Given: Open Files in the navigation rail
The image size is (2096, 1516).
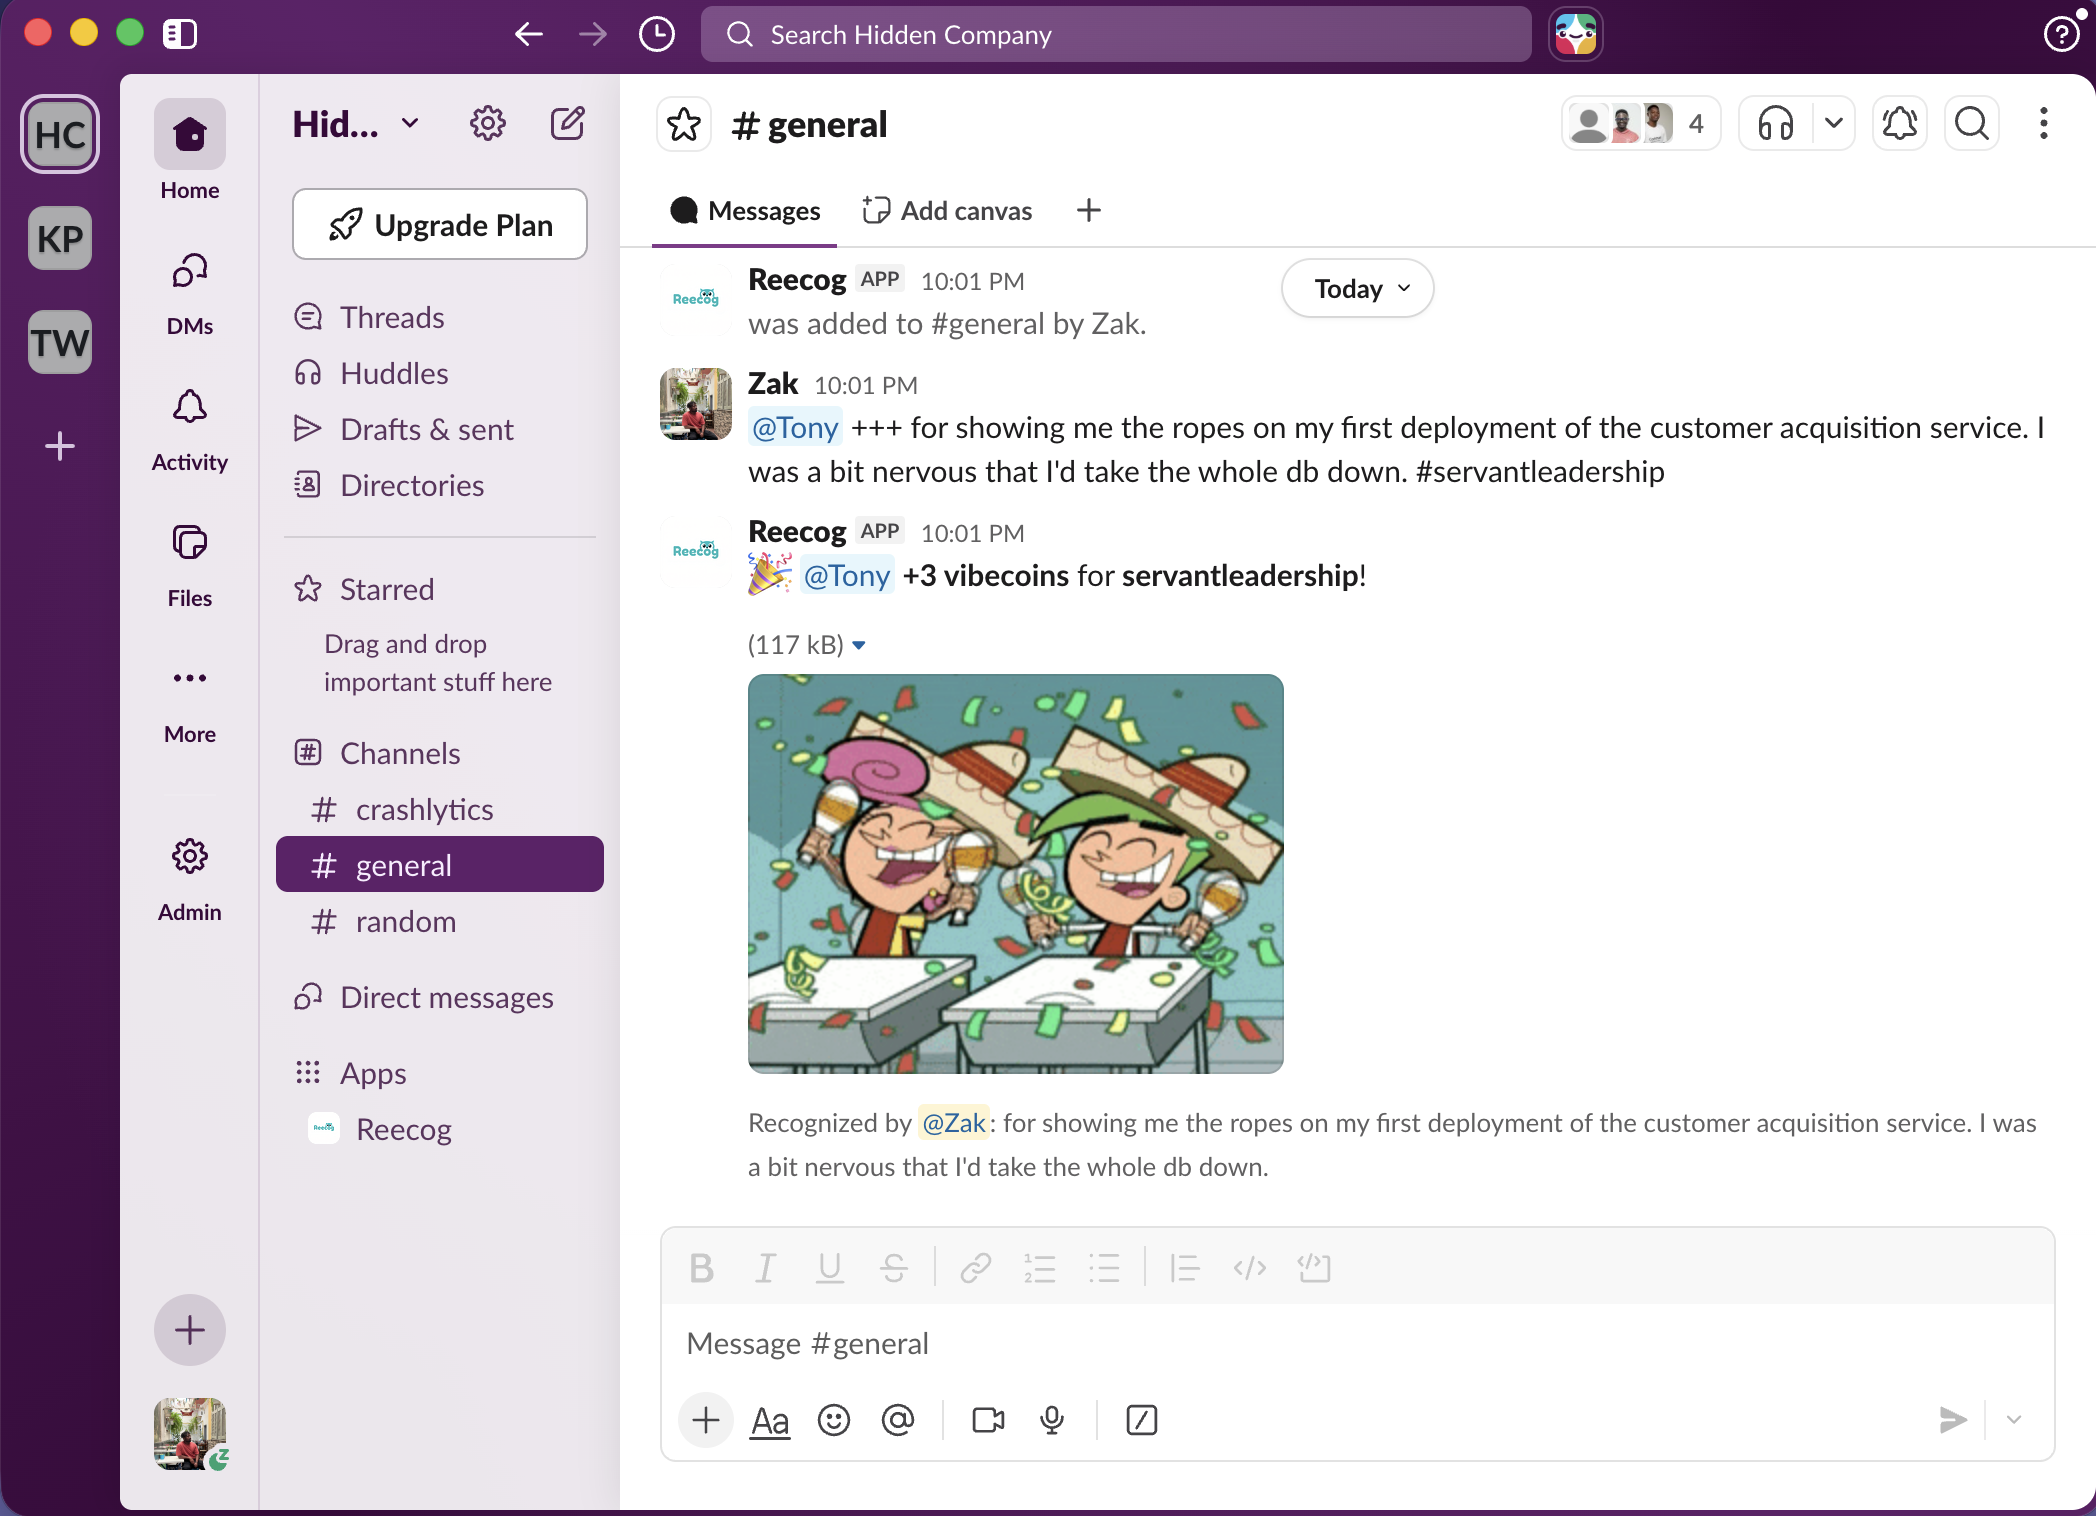Looking at the screenshot, I should (190, 566).
